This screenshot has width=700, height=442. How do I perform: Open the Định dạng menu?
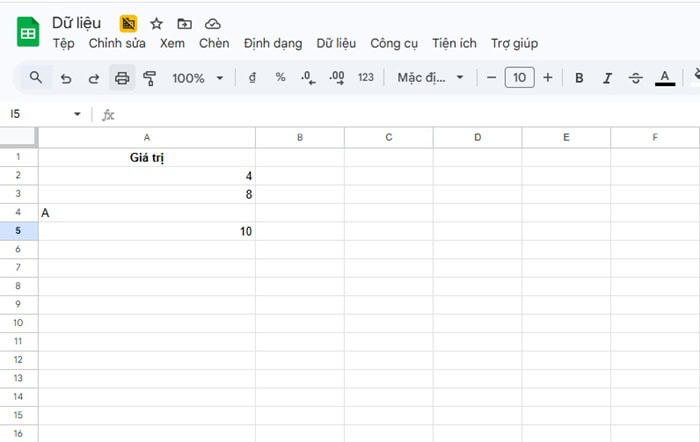pyautogui.click(x=273, y=43)
